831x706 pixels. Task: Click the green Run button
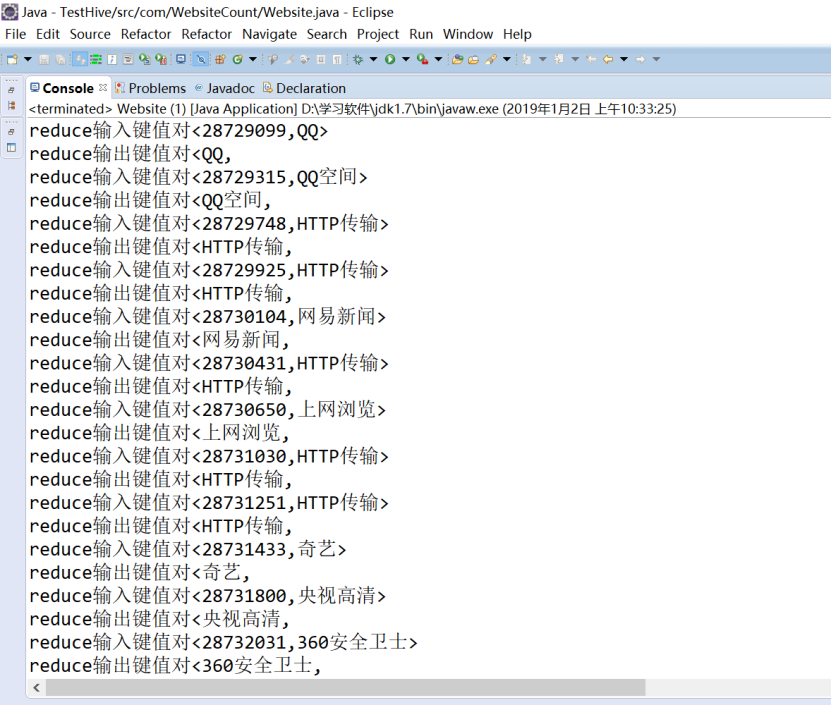tap(390, 59)
